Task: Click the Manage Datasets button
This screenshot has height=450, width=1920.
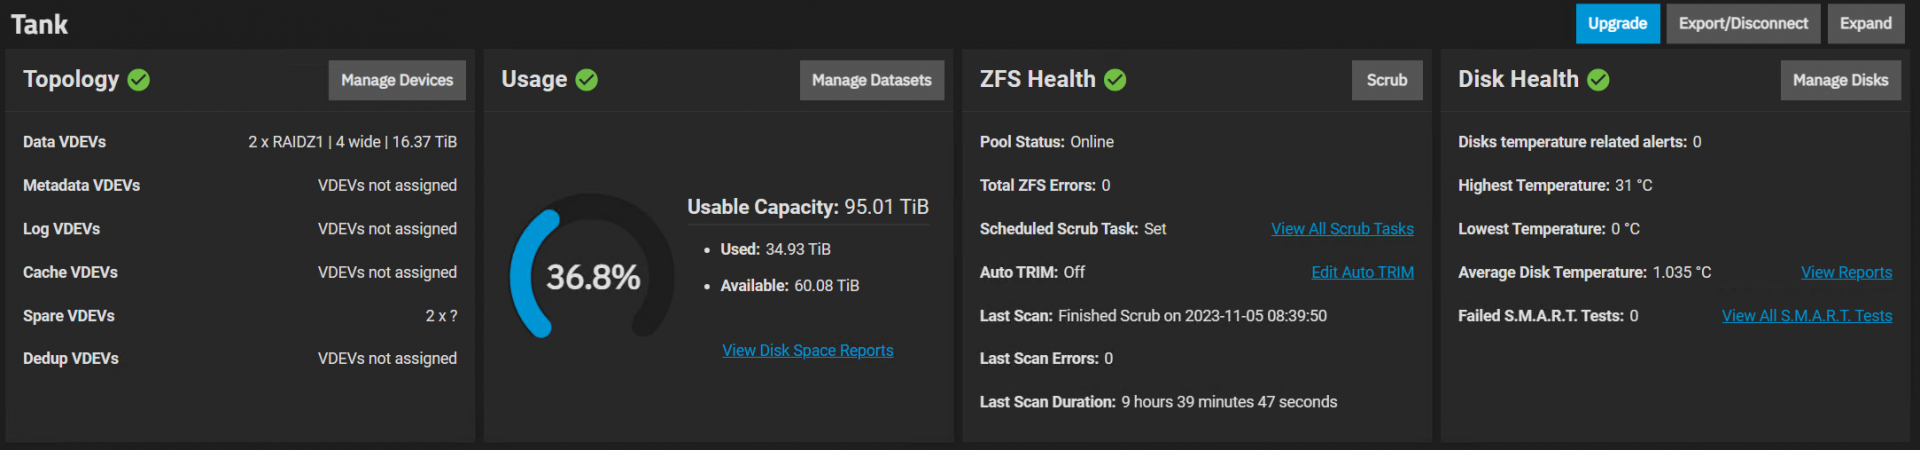Action: 871,80
